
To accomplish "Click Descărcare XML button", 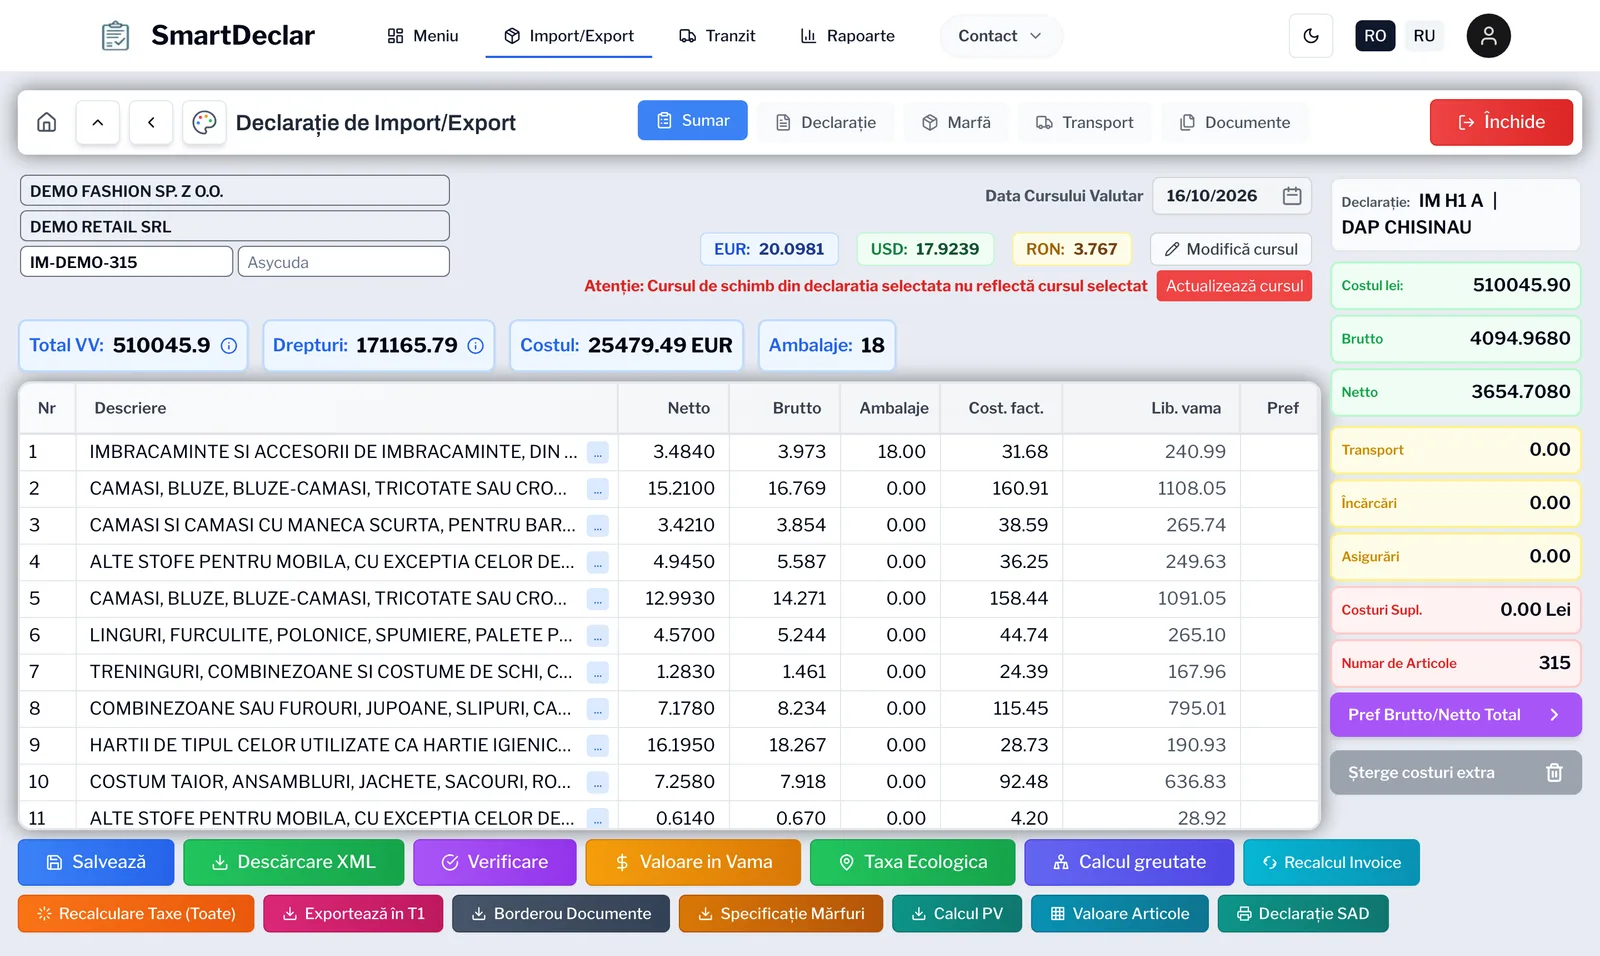I will 294,862.
